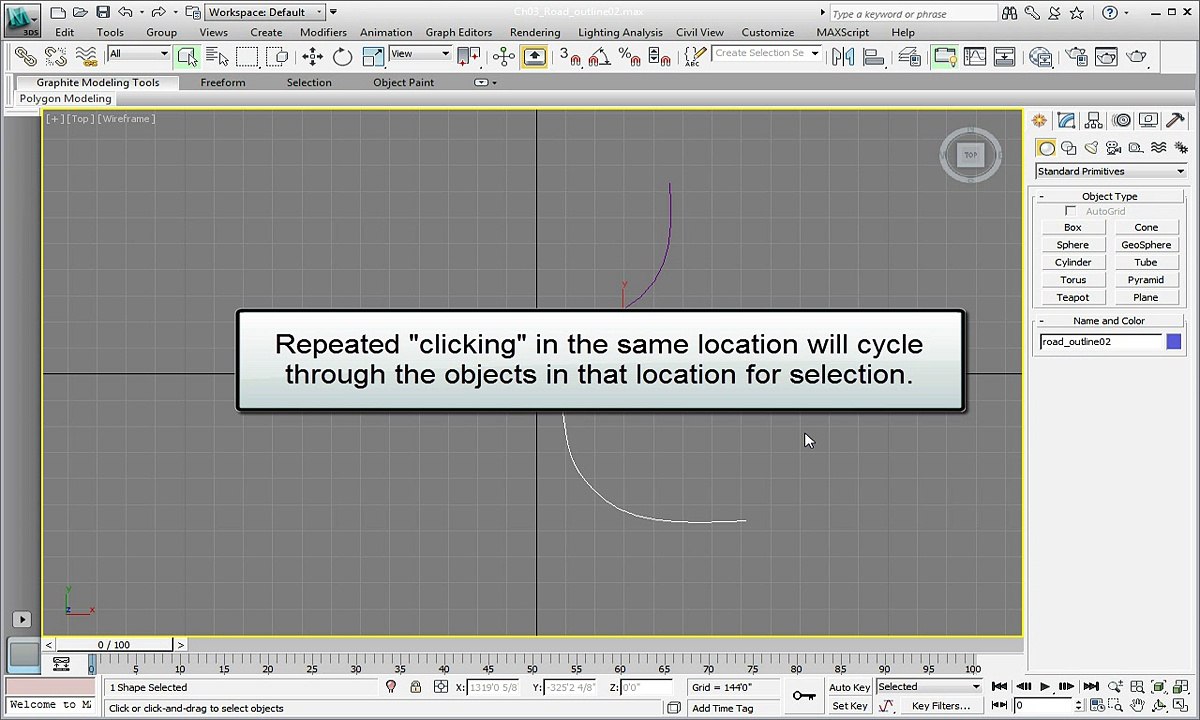Image resolution: width=1200 pixels, height=720 pixels.
Task: Click the Bind to Space Warp icon
Action: pos(86,56)
